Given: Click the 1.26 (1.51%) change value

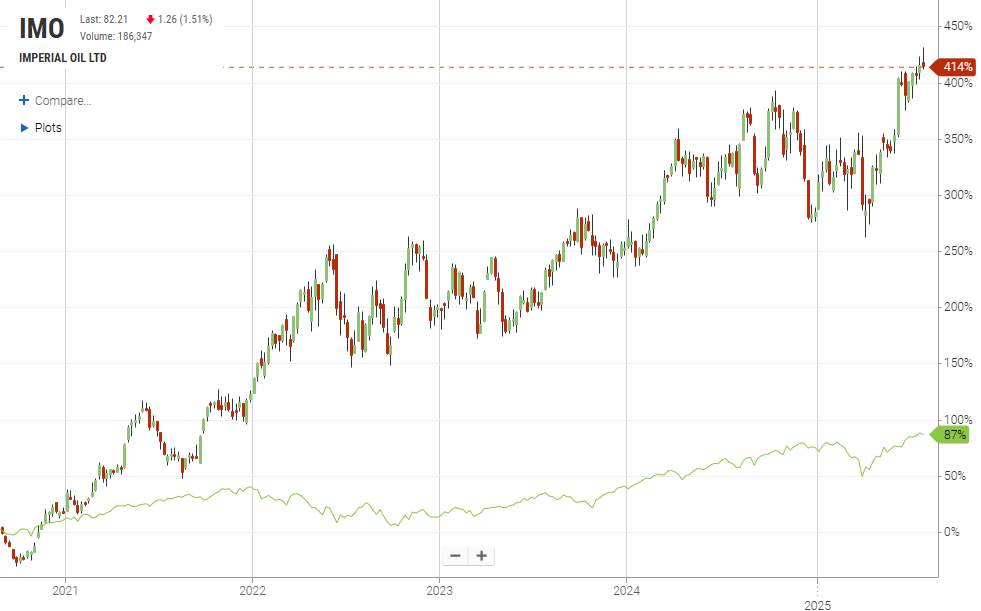Looking at the screenshot, I should pos(185,19).
